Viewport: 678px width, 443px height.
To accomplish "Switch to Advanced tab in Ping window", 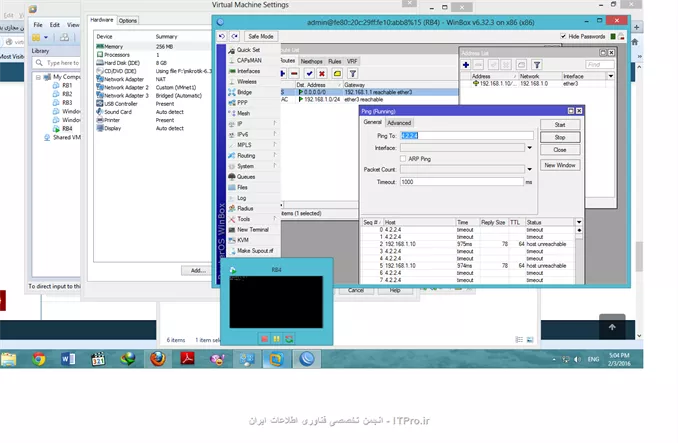I will 399,123.
